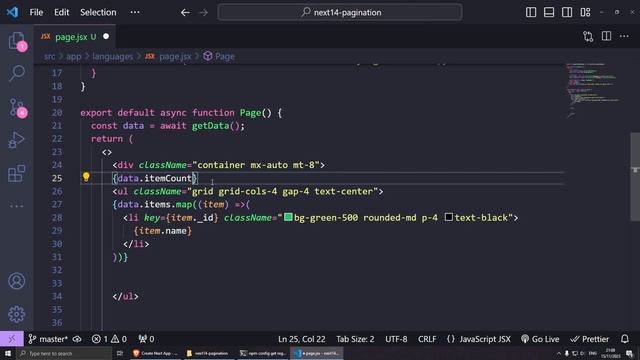
Task: Start server with Go Live
Action: pos(540,339)
